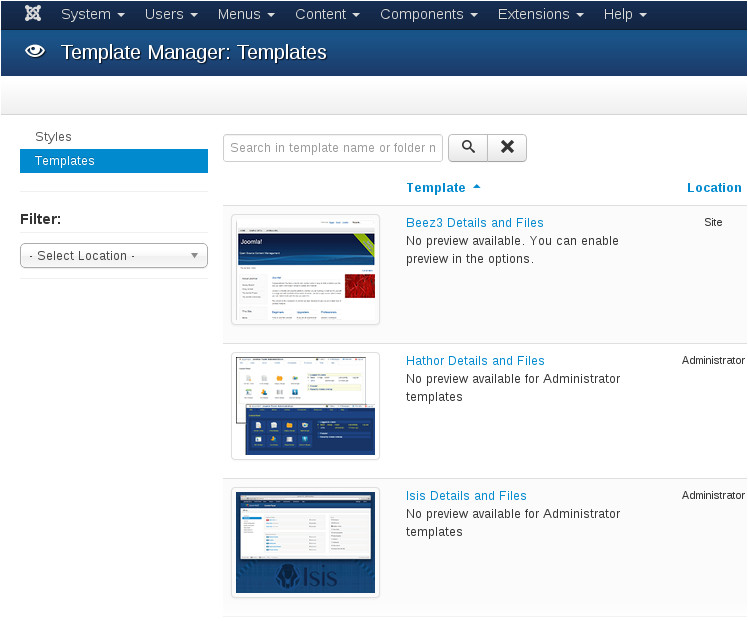Open the Users menu
748x621 pixels.
[171, 14]
